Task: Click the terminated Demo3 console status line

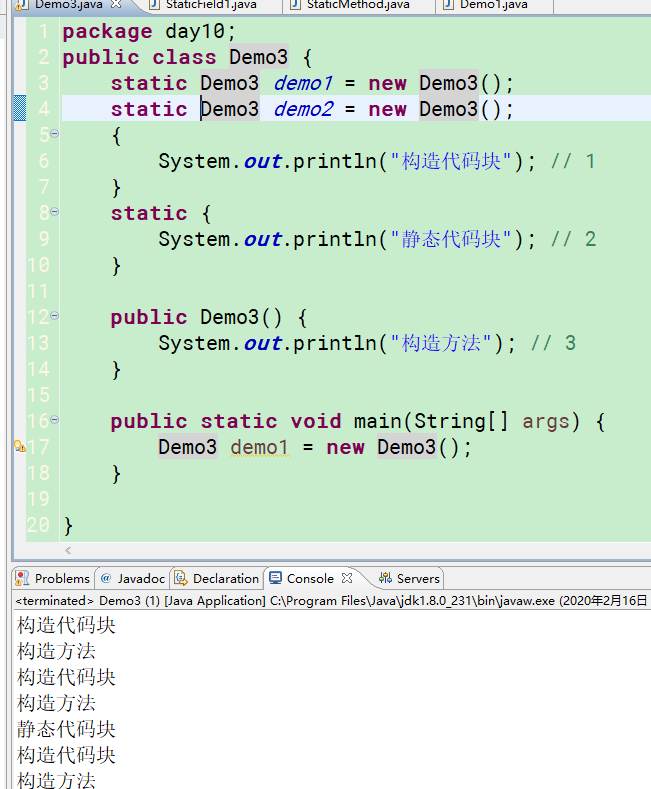Action: coord(331,601)
